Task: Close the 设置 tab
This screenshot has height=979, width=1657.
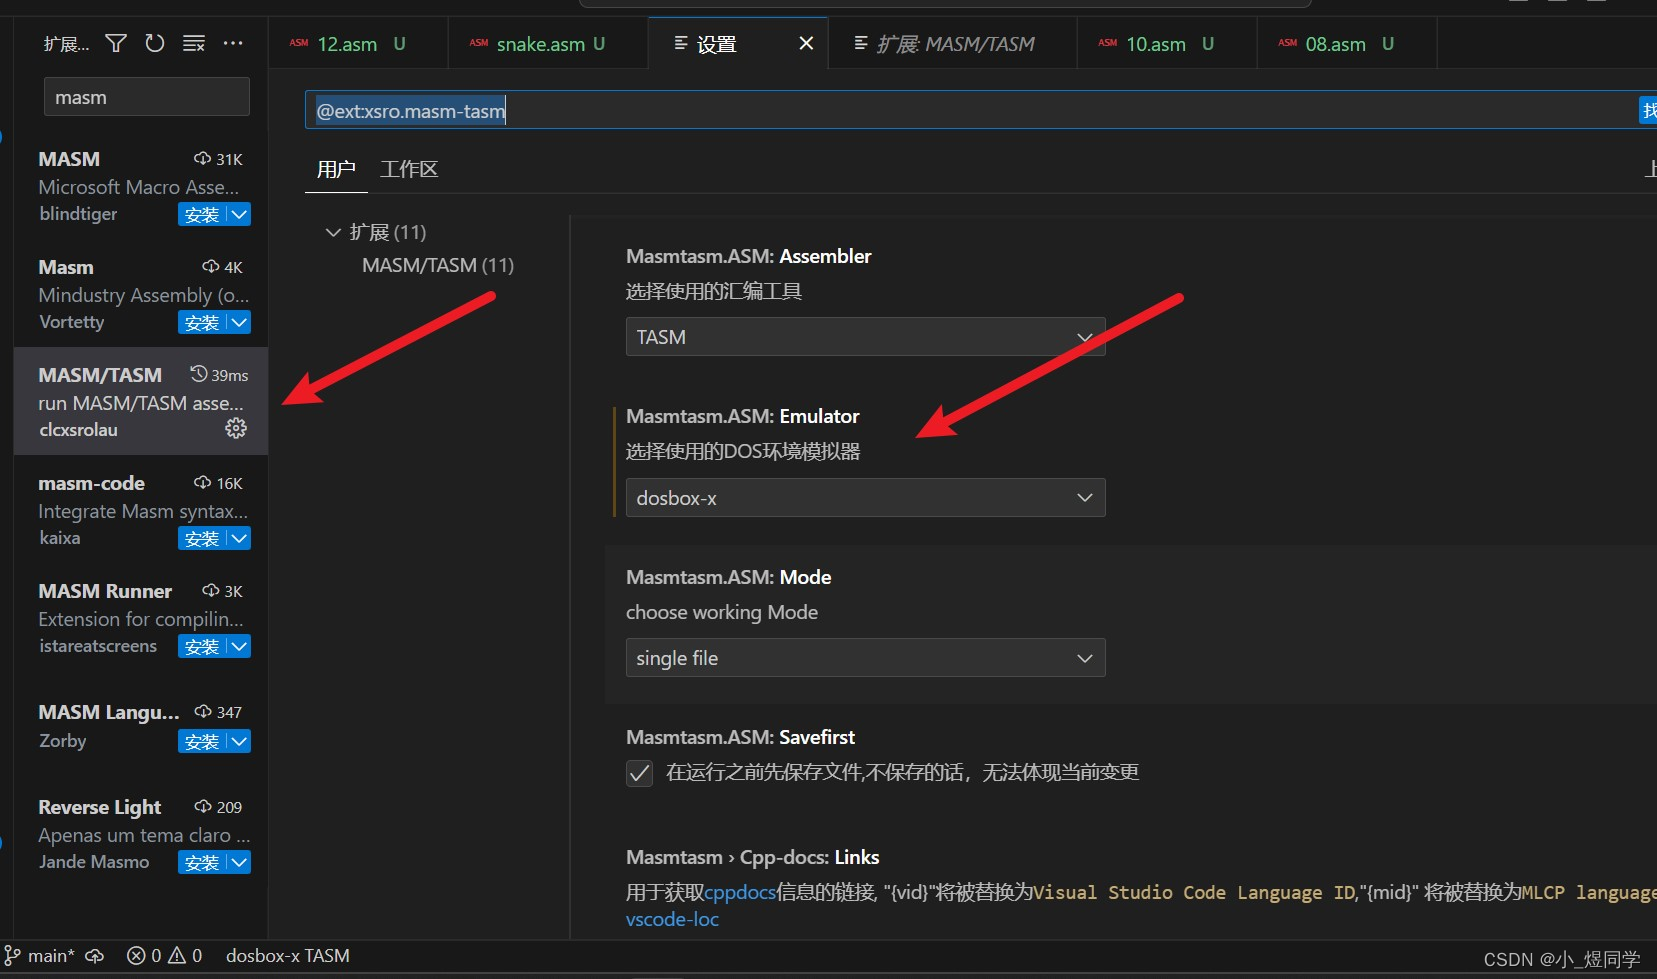Action: [806, 43]
